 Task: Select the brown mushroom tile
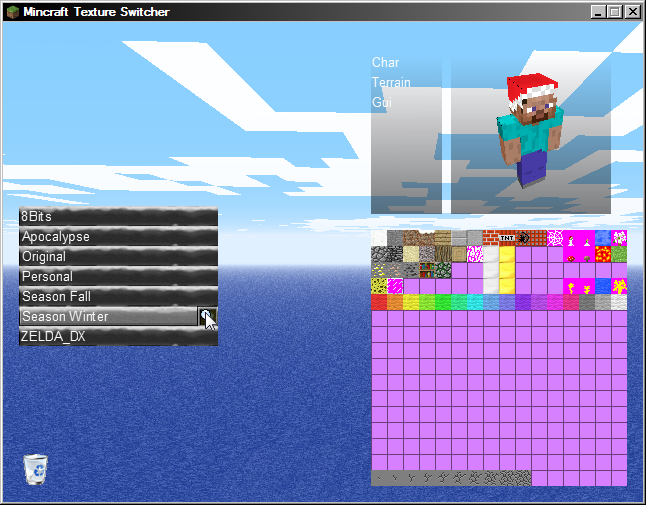pos(587,254)
